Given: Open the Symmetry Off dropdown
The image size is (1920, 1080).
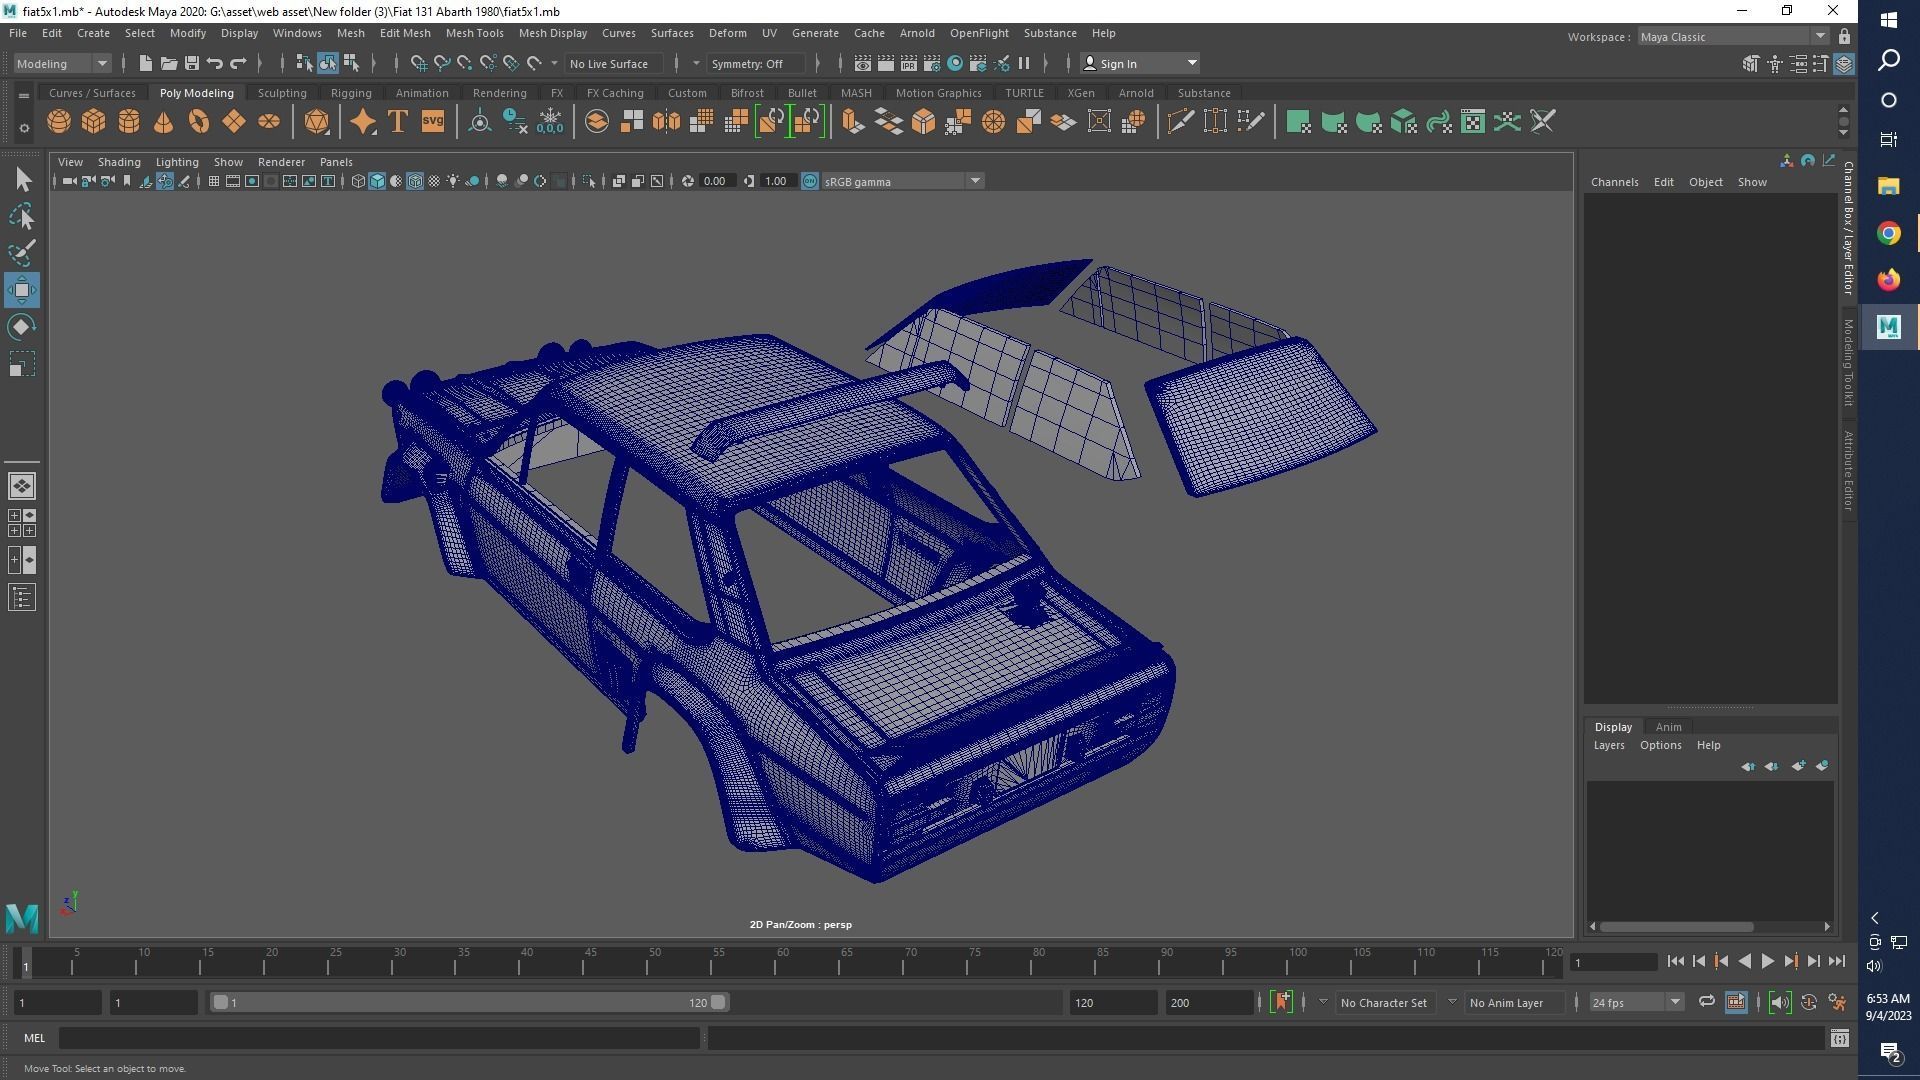Looking at the screenshot, I should click(755, 63).
